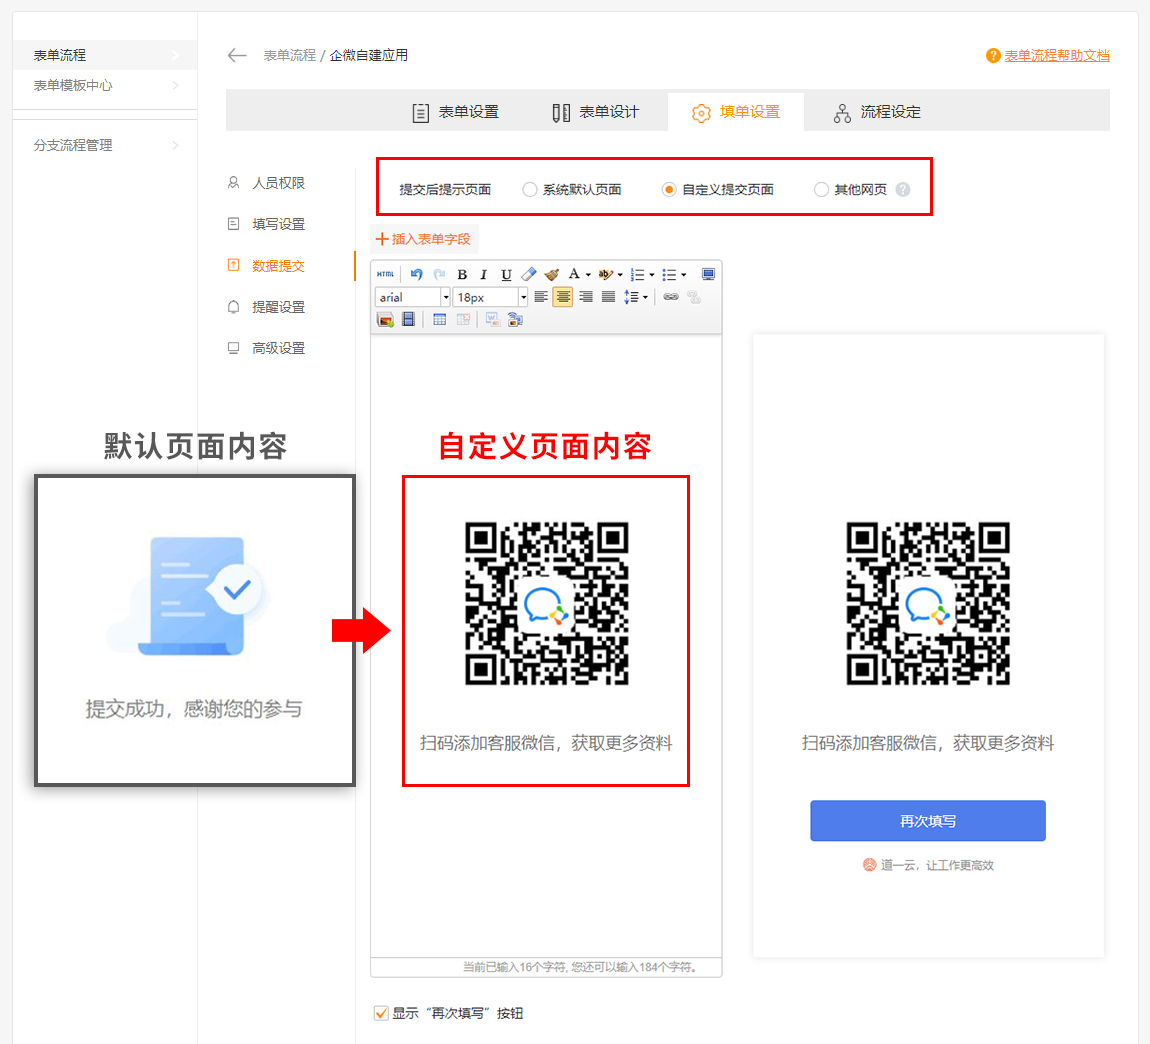Open the line spacing dropdown arrow

[x=645, y=297]
